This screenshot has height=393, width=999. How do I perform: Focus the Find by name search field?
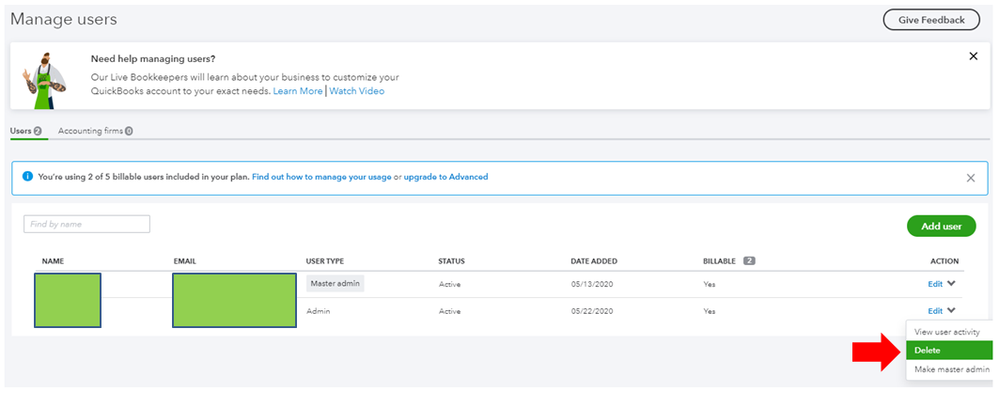click(87, 224)
